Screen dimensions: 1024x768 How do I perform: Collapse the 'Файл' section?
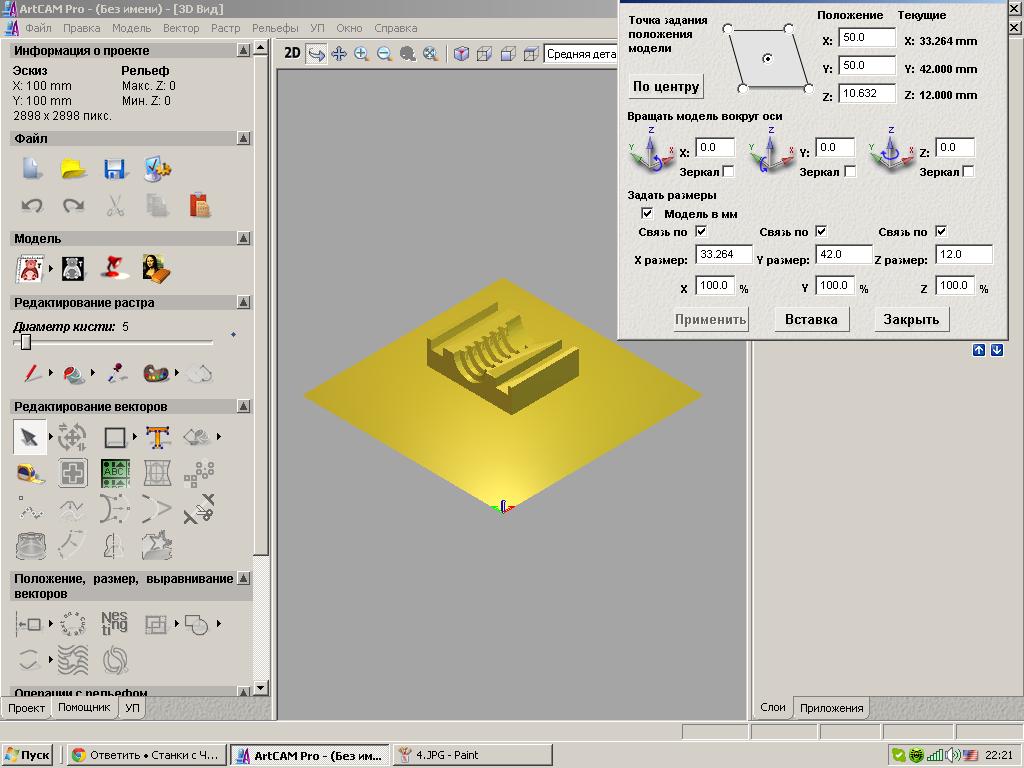244,138
